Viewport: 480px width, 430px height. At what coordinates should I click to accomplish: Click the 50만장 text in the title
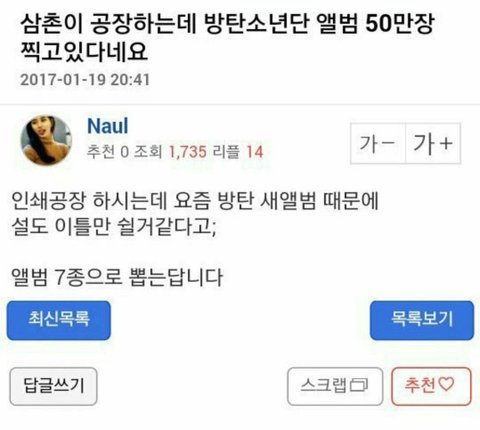coord(400,25)
